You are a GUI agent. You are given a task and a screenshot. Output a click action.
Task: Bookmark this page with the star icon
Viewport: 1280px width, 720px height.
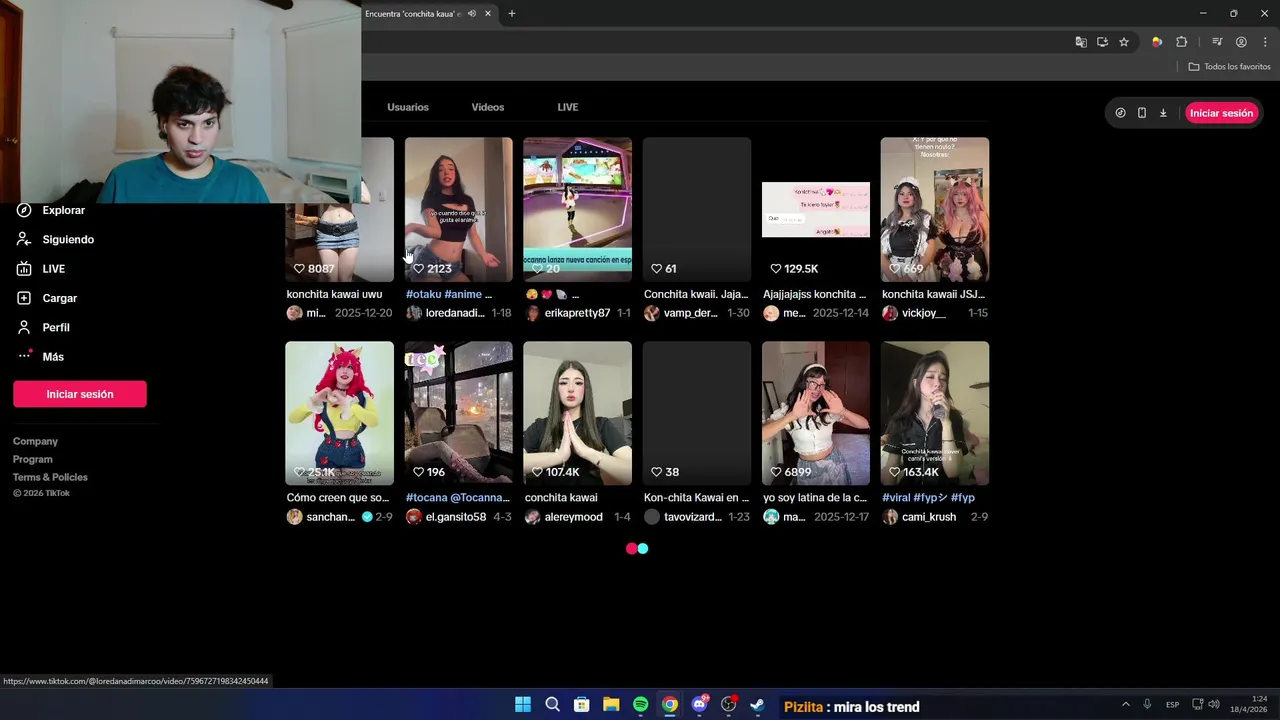pyautogui.click(x=1124, y=42)
